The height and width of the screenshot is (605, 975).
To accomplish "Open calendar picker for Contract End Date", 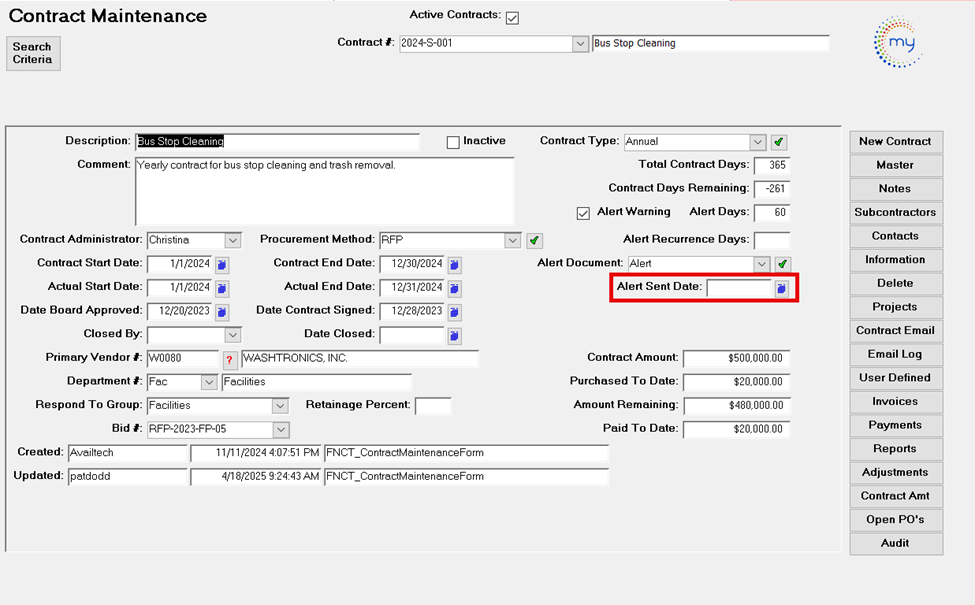I will click(x=454, y=264).
